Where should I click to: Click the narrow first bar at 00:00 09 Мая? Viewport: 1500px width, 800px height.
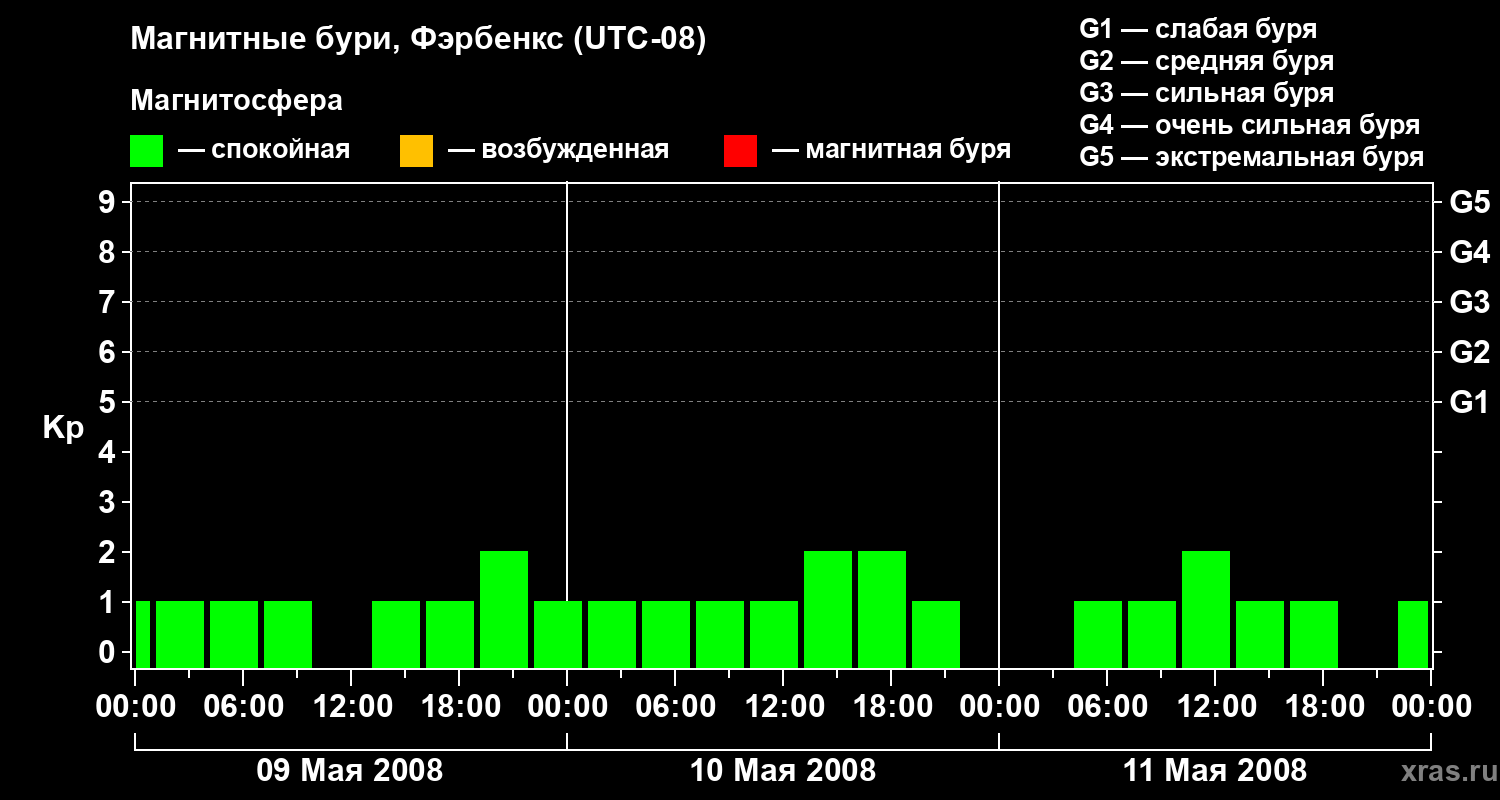(x=142, y=634)
